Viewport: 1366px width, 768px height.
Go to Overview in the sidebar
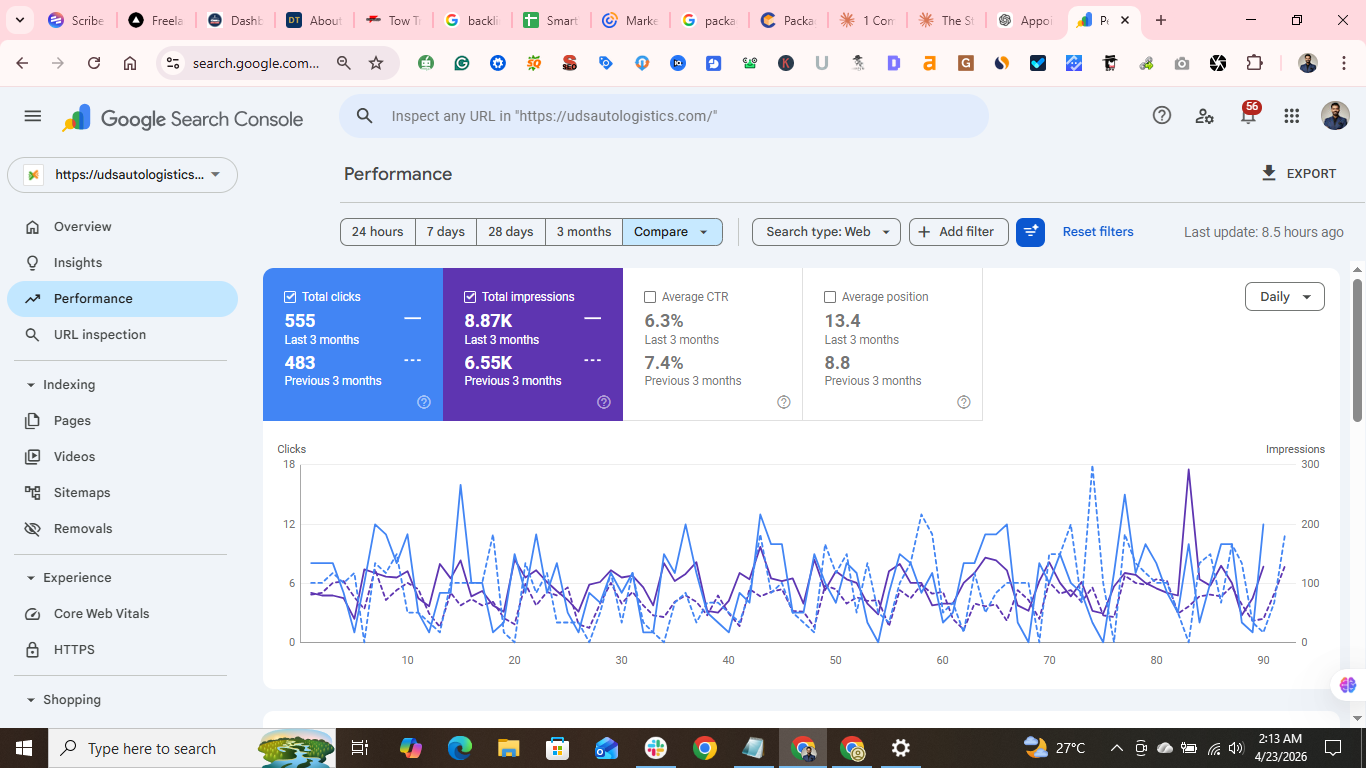122,227
